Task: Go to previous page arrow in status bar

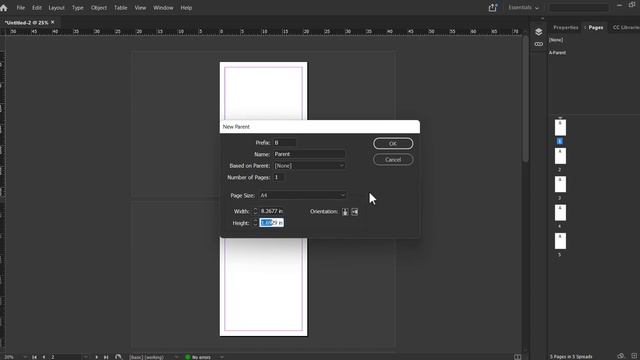Action: (x=44, y=357)
